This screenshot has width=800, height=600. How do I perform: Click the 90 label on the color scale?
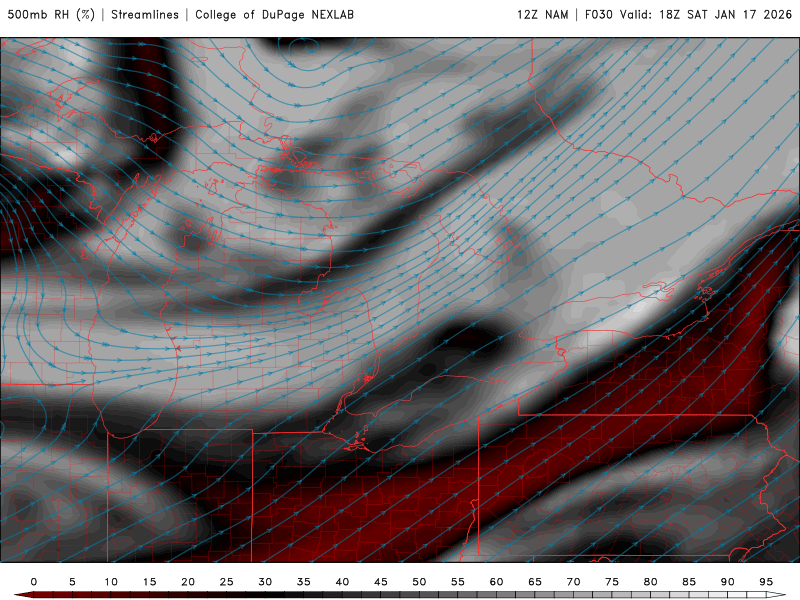(728, 582)
